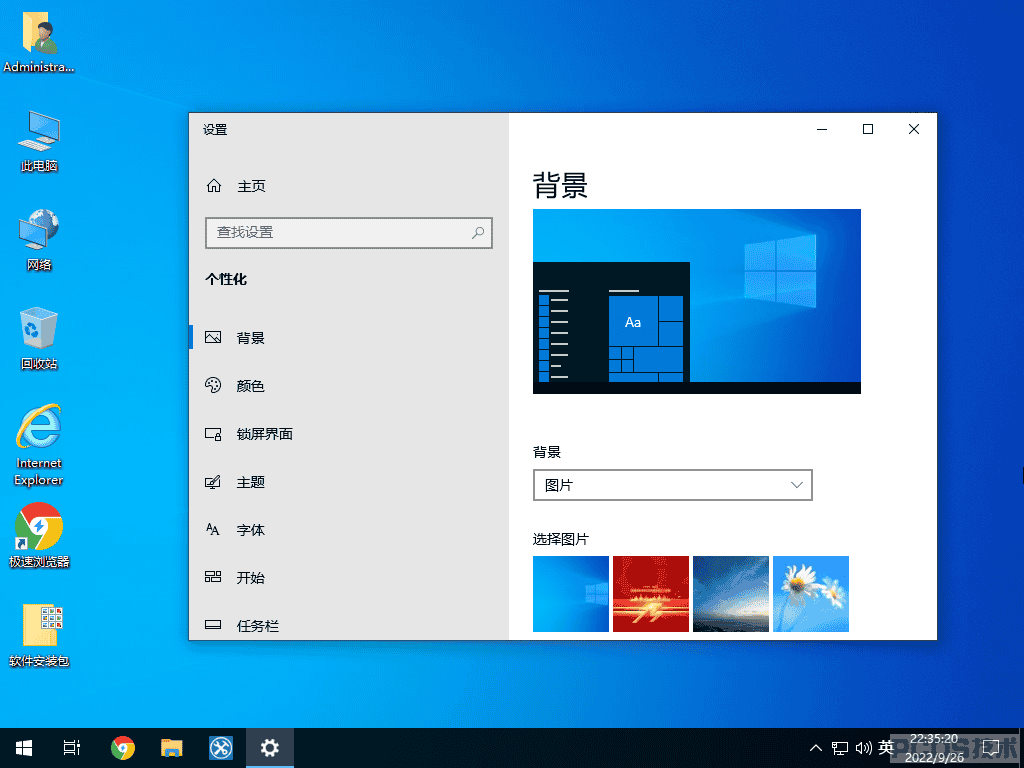Open the network status tray icon
Screen dimensions: 1024x768
coord(840,748)
